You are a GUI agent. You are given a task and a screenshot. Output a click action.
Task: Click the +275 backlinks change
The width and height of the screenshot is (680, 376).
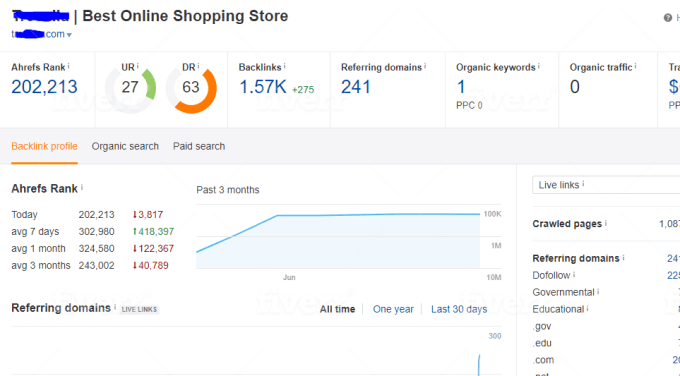click(x=303, y=90)
